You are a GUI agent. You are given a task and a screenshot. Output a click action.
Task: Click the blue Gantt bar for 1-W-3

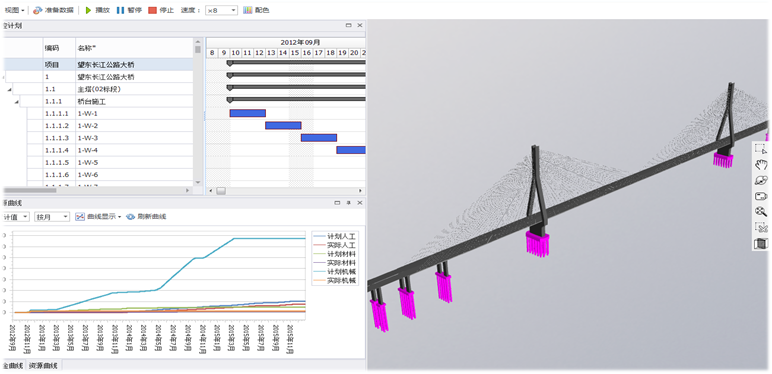319,138
